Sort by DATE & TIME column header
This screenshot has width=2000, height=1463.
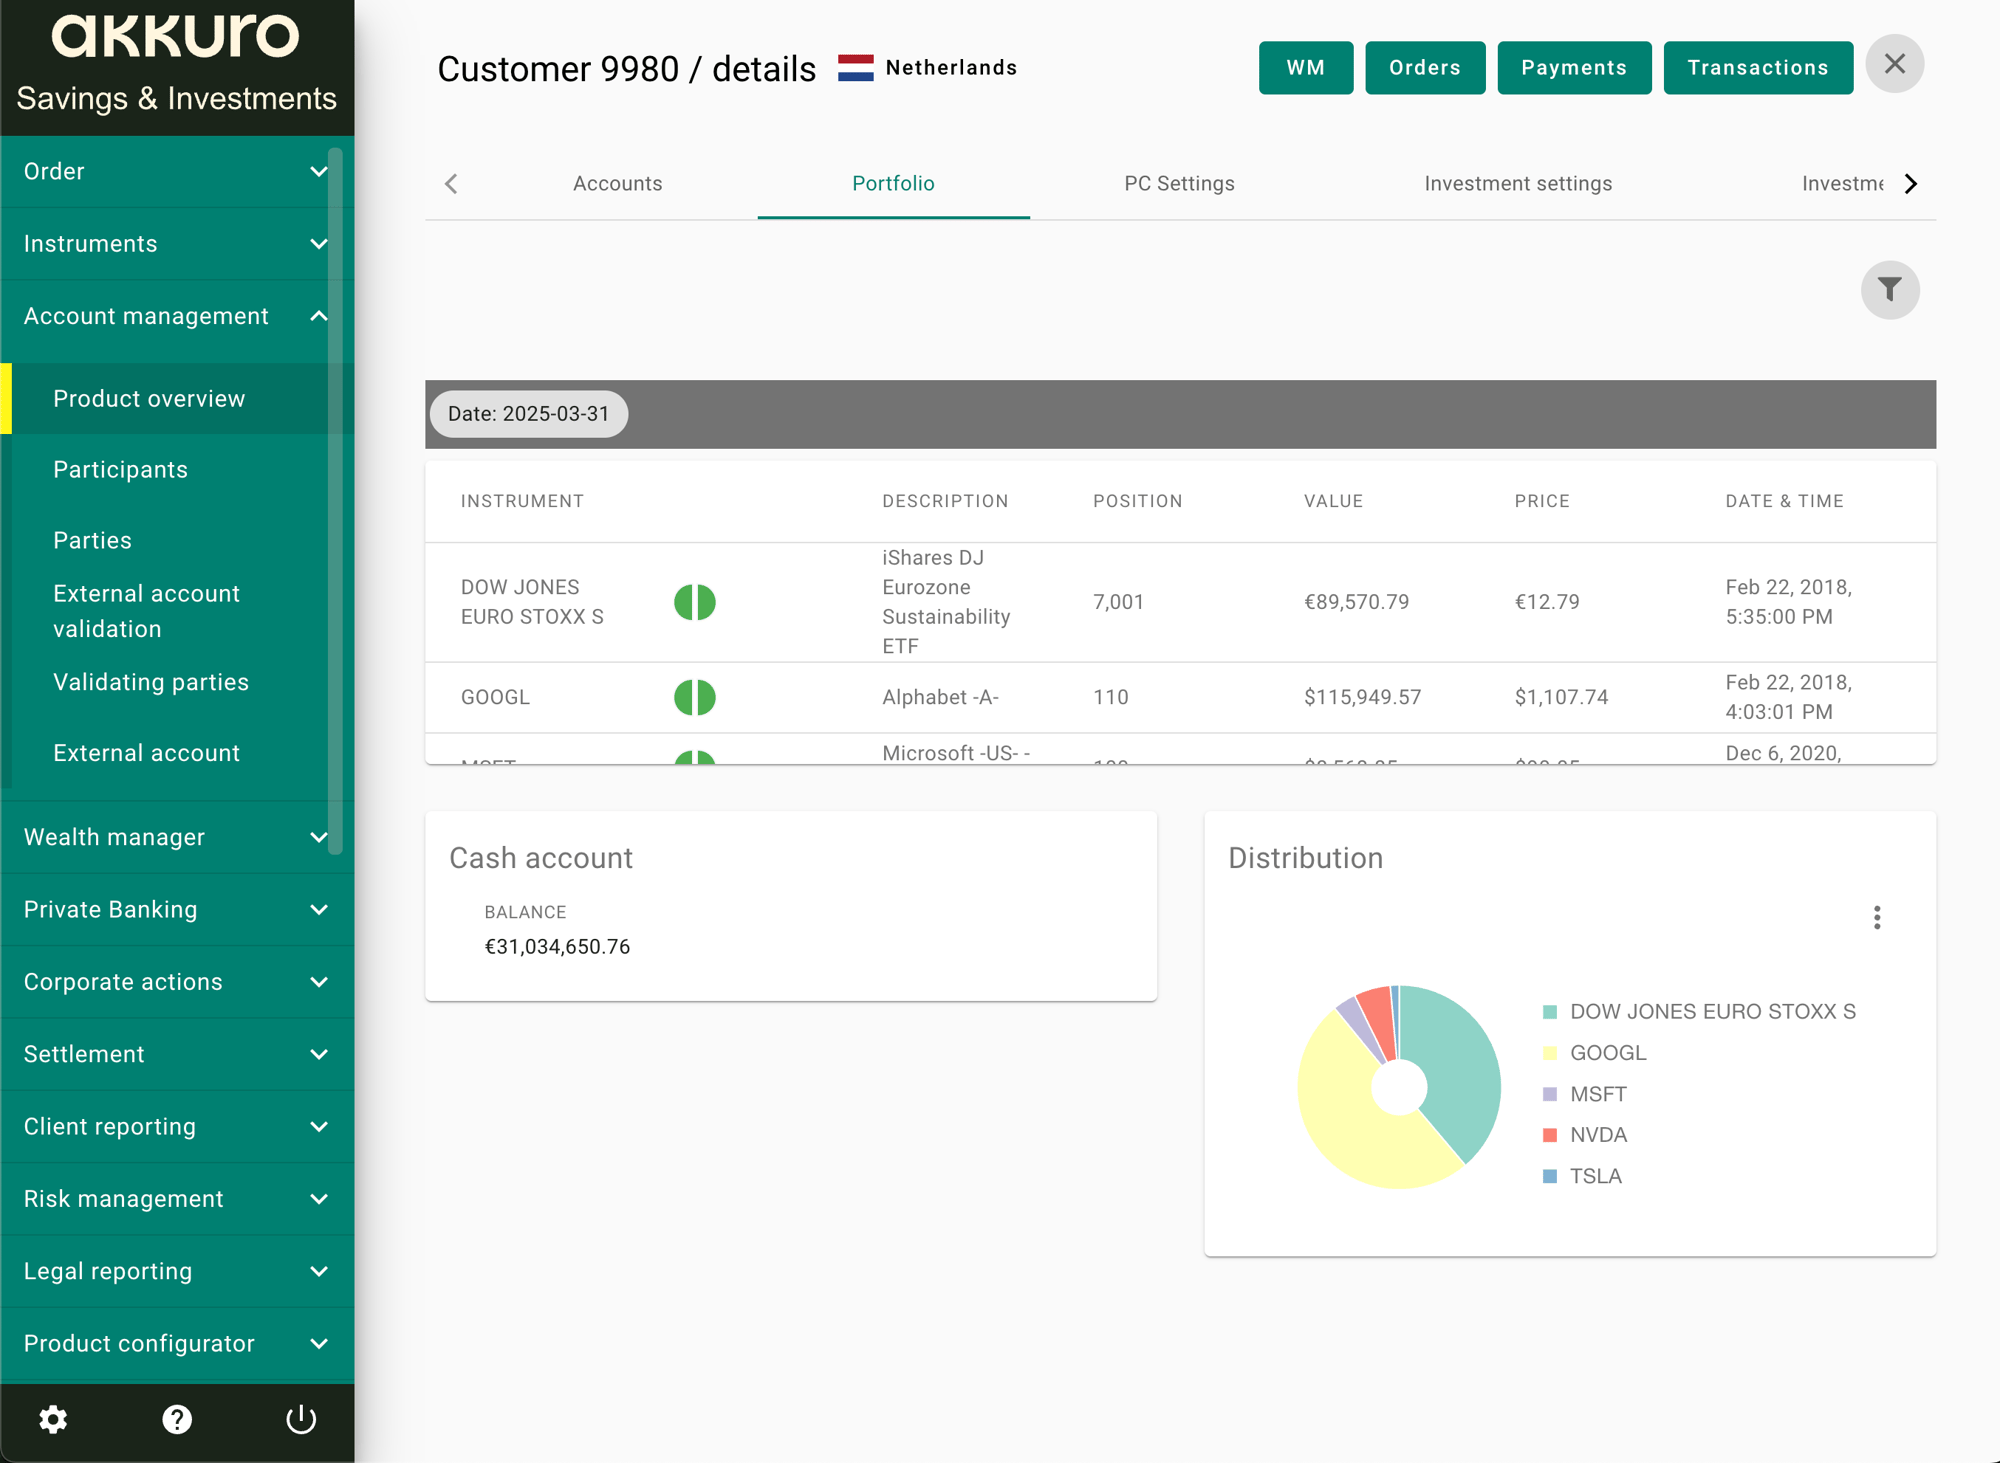click(x=1784, y=501)
